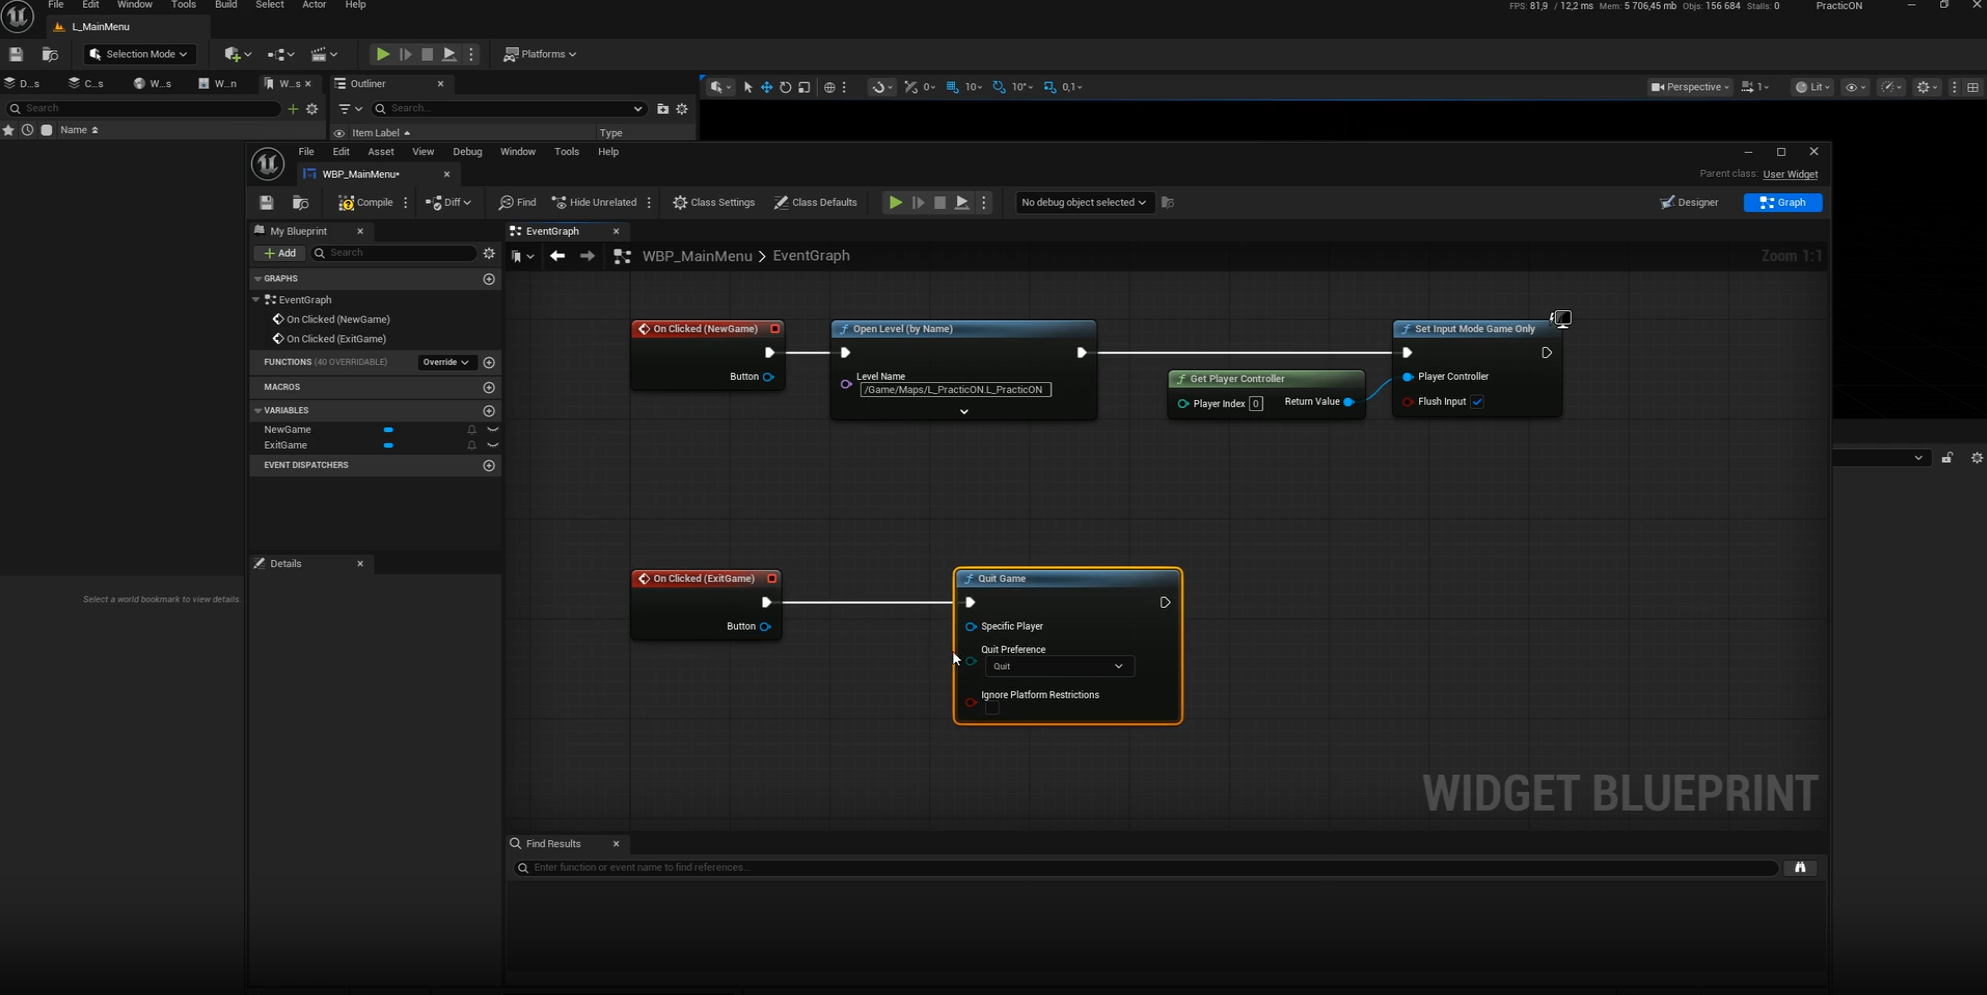Add a new variable with plus icon
Viewport: 1987px width, 995px height.
(x=489, y=411)
